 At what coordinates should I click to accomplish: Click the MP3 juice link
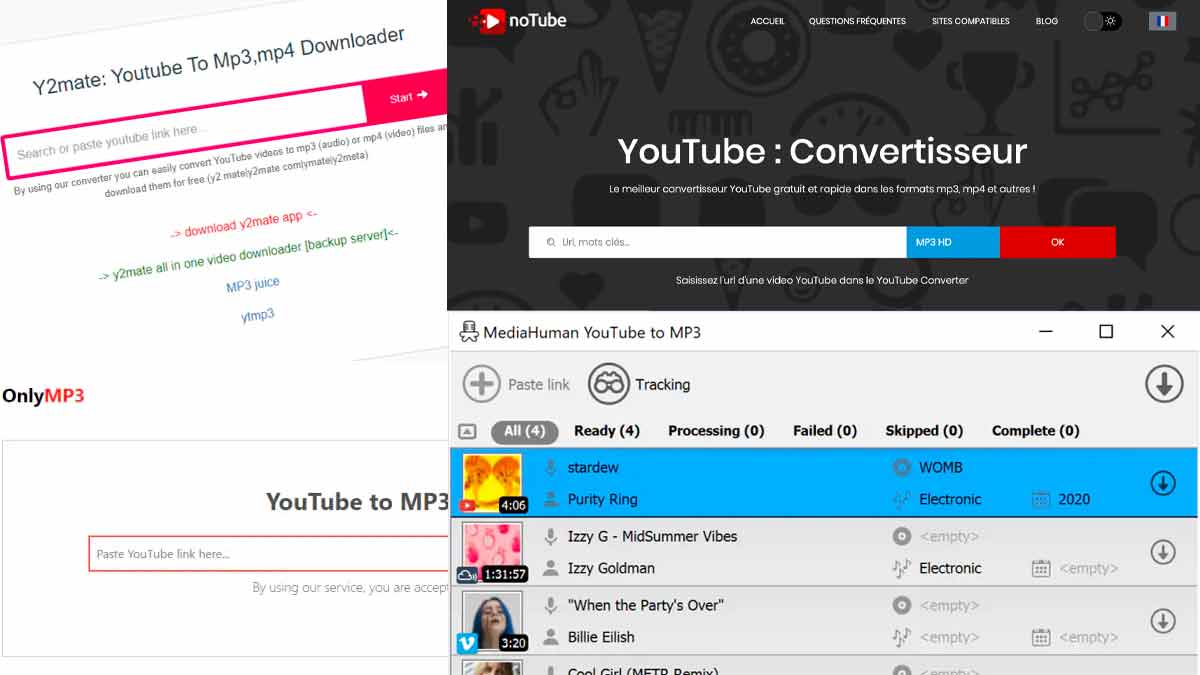(x=253, y=283)
